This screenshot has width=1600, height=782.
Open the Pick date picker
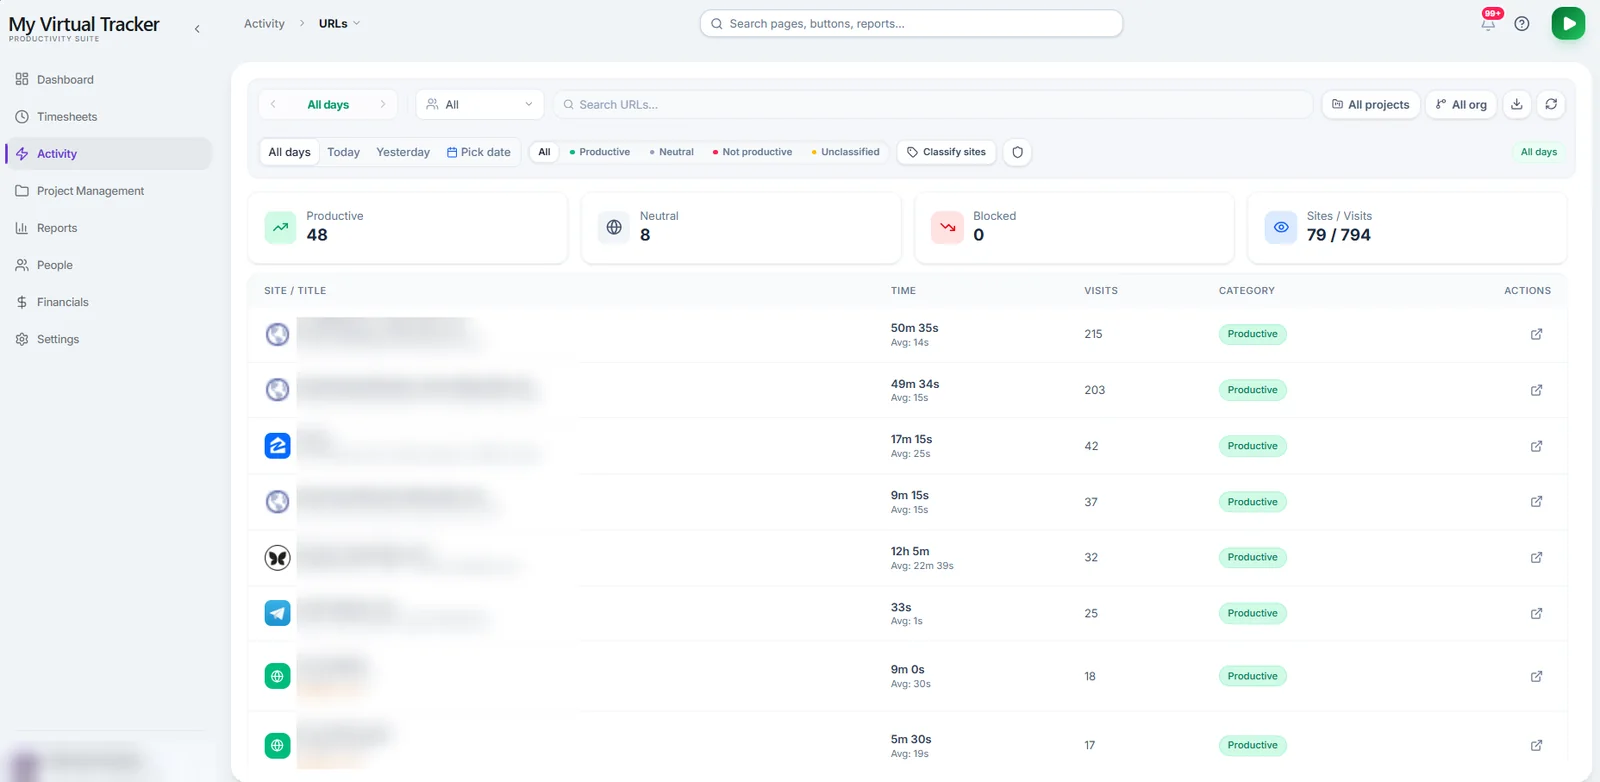(479, 152)
